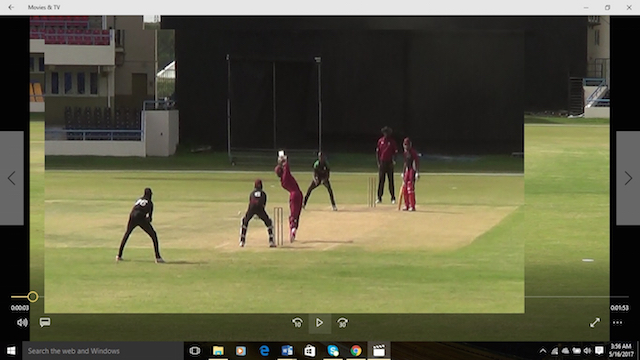Screen dimensions: 640x360
Task: Go to the next video
Action: (x=628, y=178)
